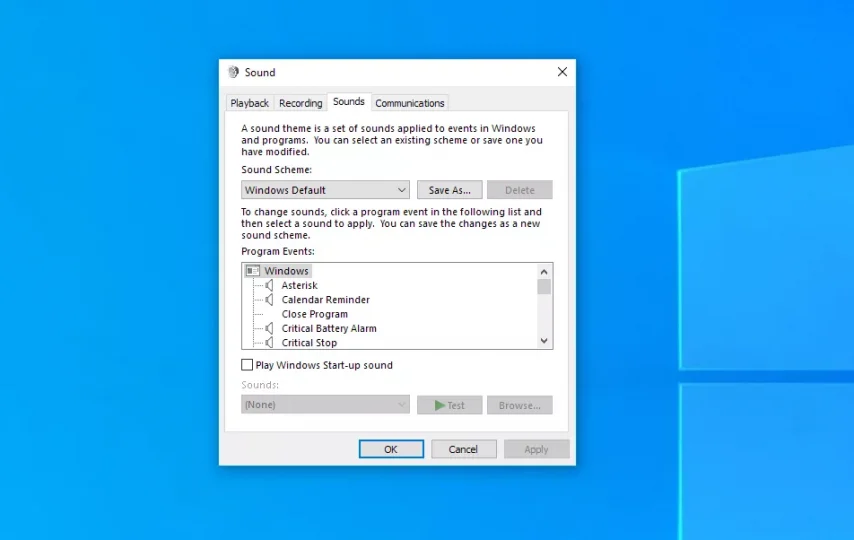Click the speaker icon beside Critical Stop
Screen dimensions: 854x540
269,343
